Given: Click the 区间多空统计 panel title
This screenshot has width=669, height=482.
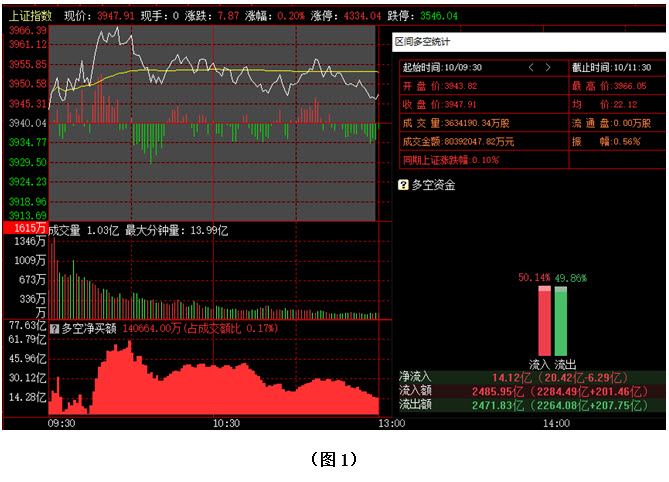Looking at the screenshot, I should 422,42.
